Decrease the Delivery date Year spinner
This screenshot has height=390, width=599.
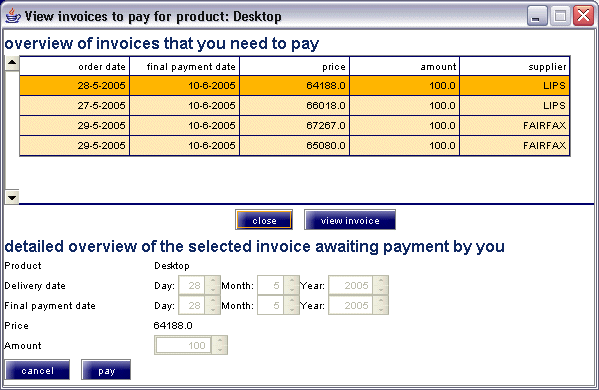(380, 290)
